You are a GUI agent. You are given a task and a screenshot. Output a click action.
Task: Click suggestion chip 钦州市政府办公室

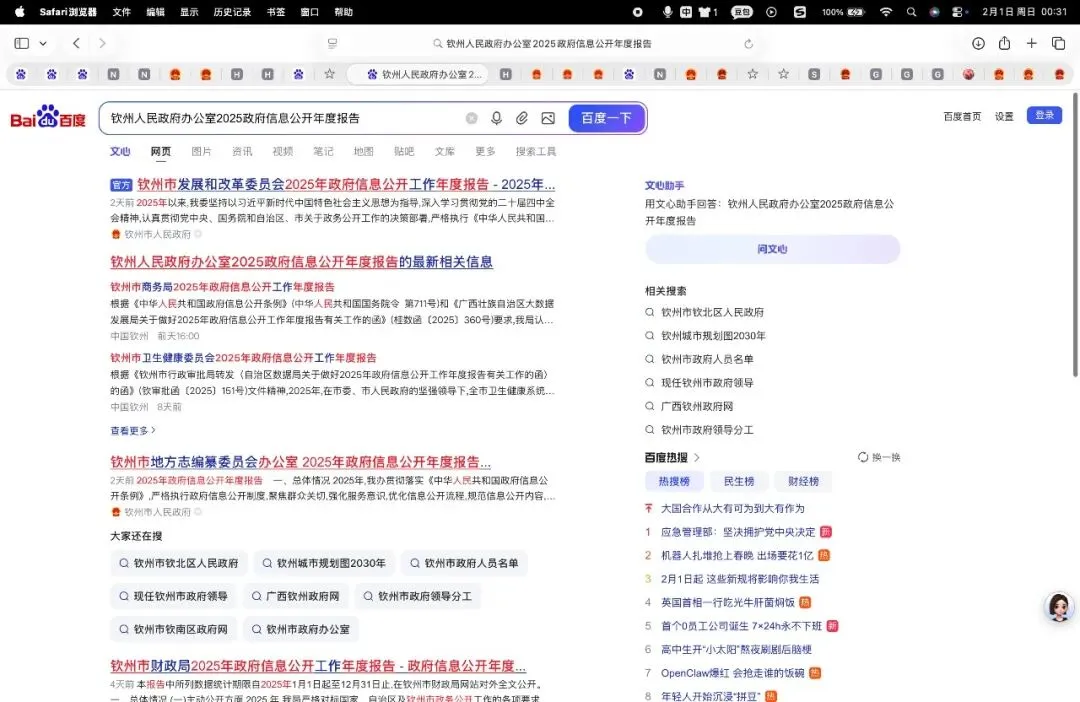[301, 629]
